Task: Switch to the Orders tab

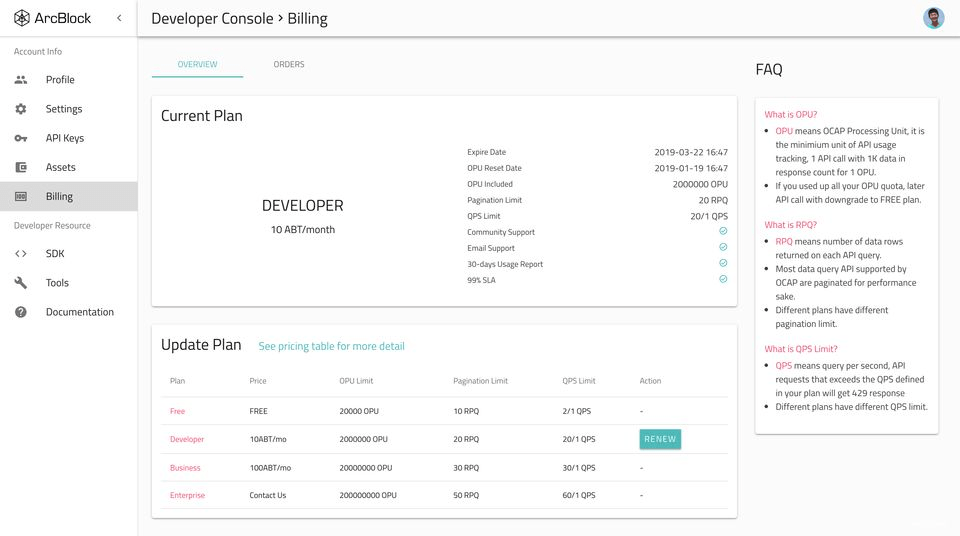Action: click(289, 64)
